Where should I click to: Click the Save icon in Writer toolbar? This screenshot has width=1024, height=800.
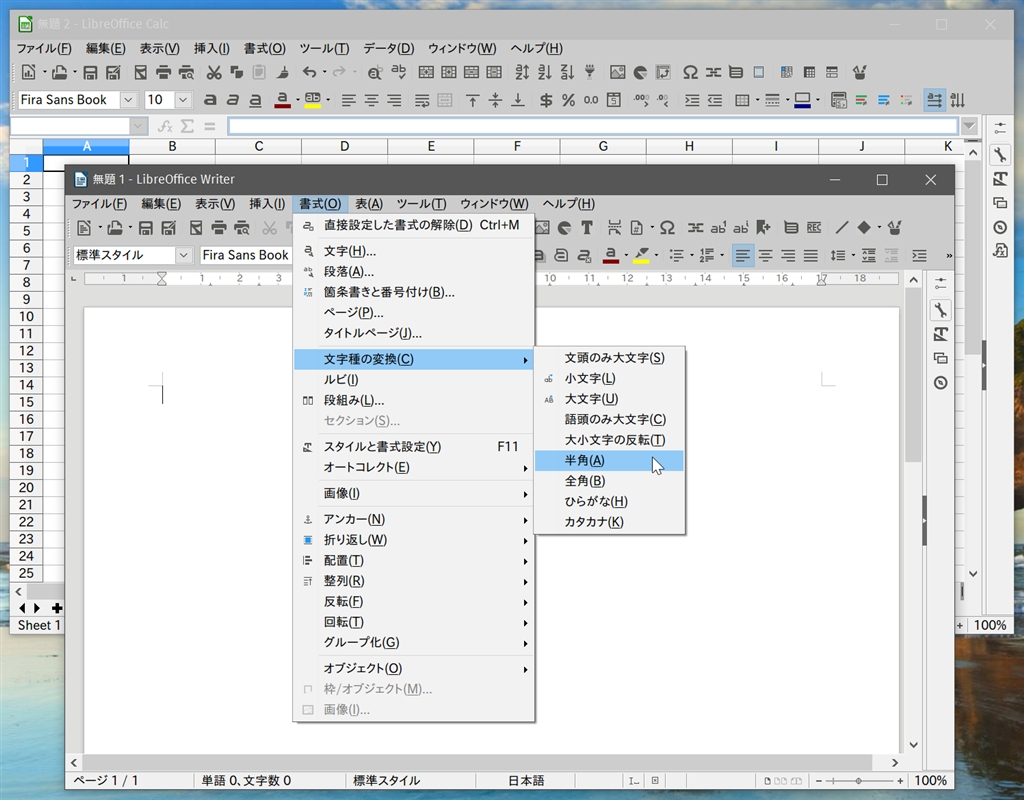[x=145, y=228]
